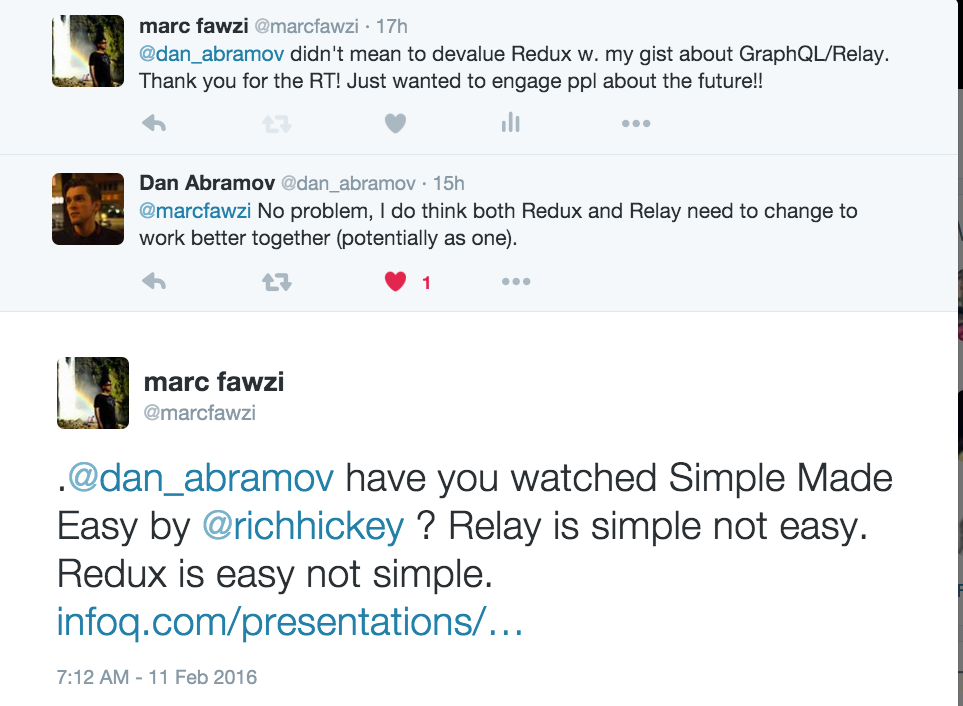963x706 pixels.
Task: Click Dan Abramov's display name
Action: coord(206,183)
